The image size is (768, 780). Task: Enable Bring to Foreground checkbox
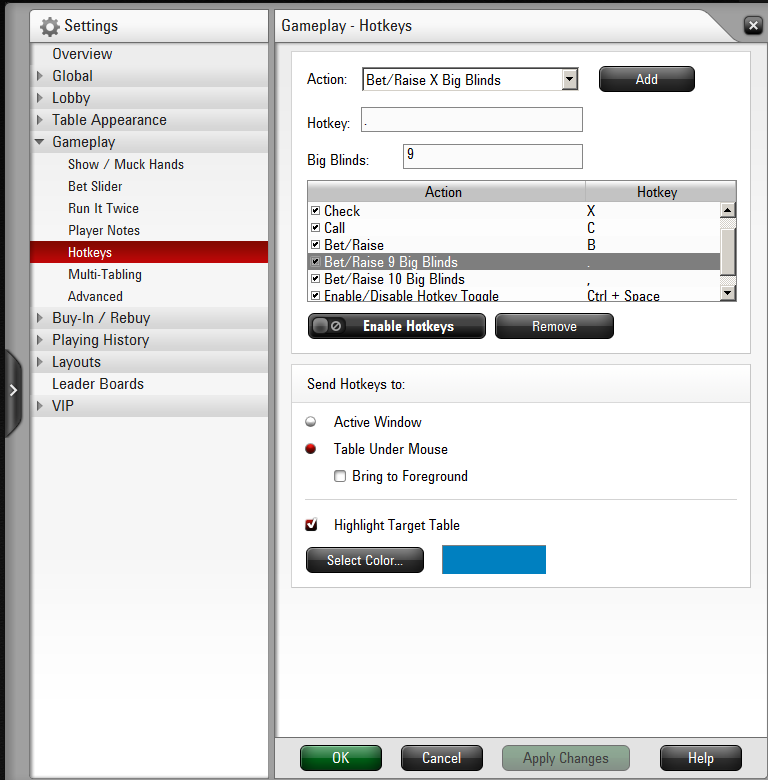click(x=340, y=476)
